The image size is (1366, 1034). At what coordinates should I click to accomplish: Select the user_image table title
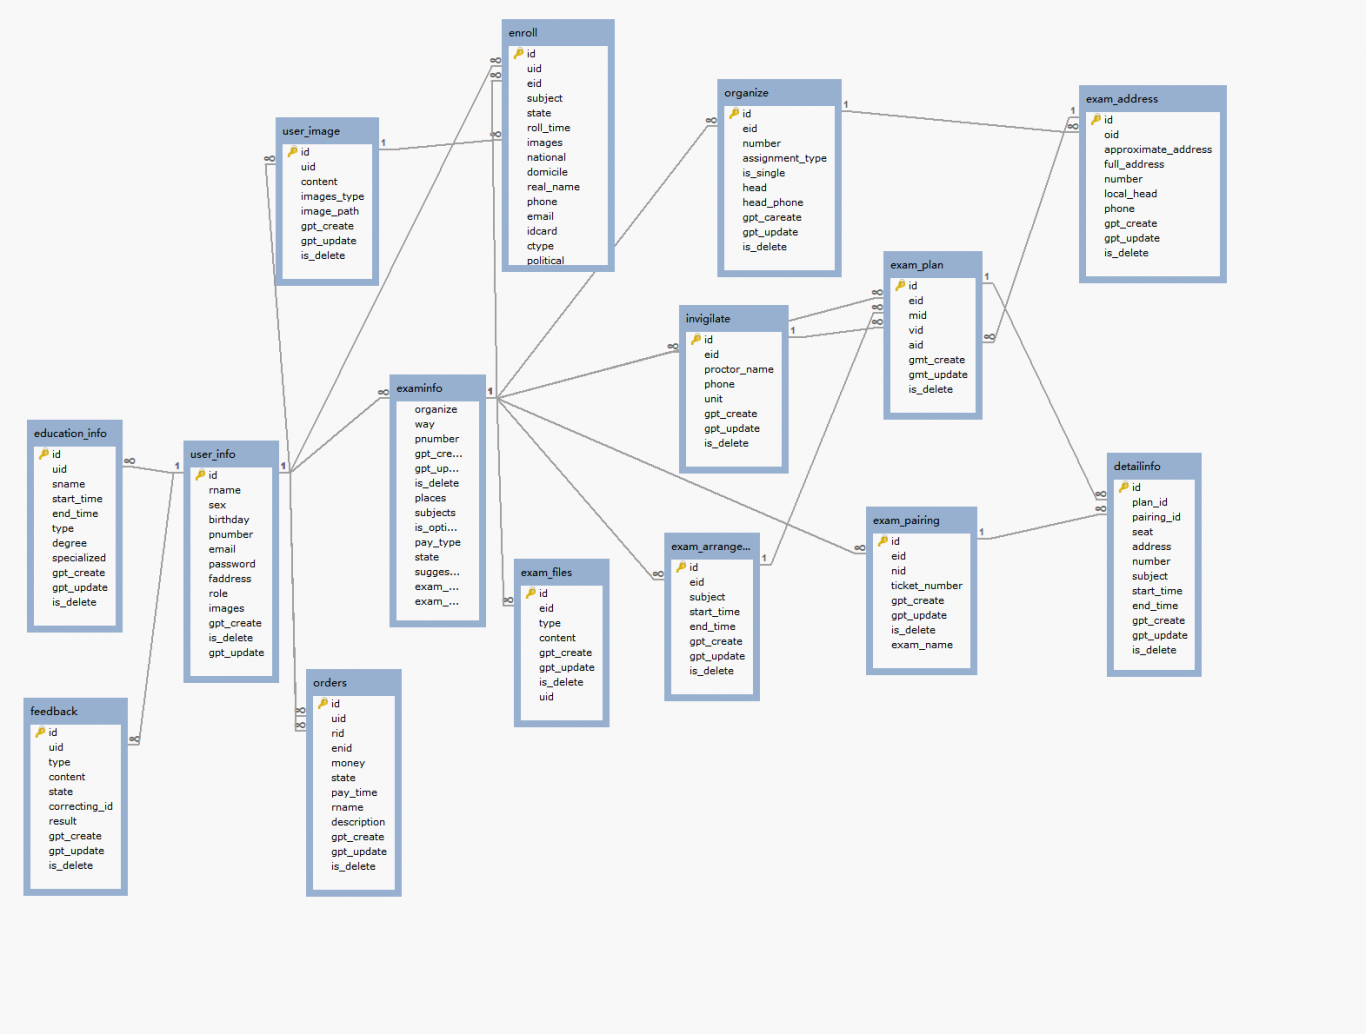pos(311,131)
